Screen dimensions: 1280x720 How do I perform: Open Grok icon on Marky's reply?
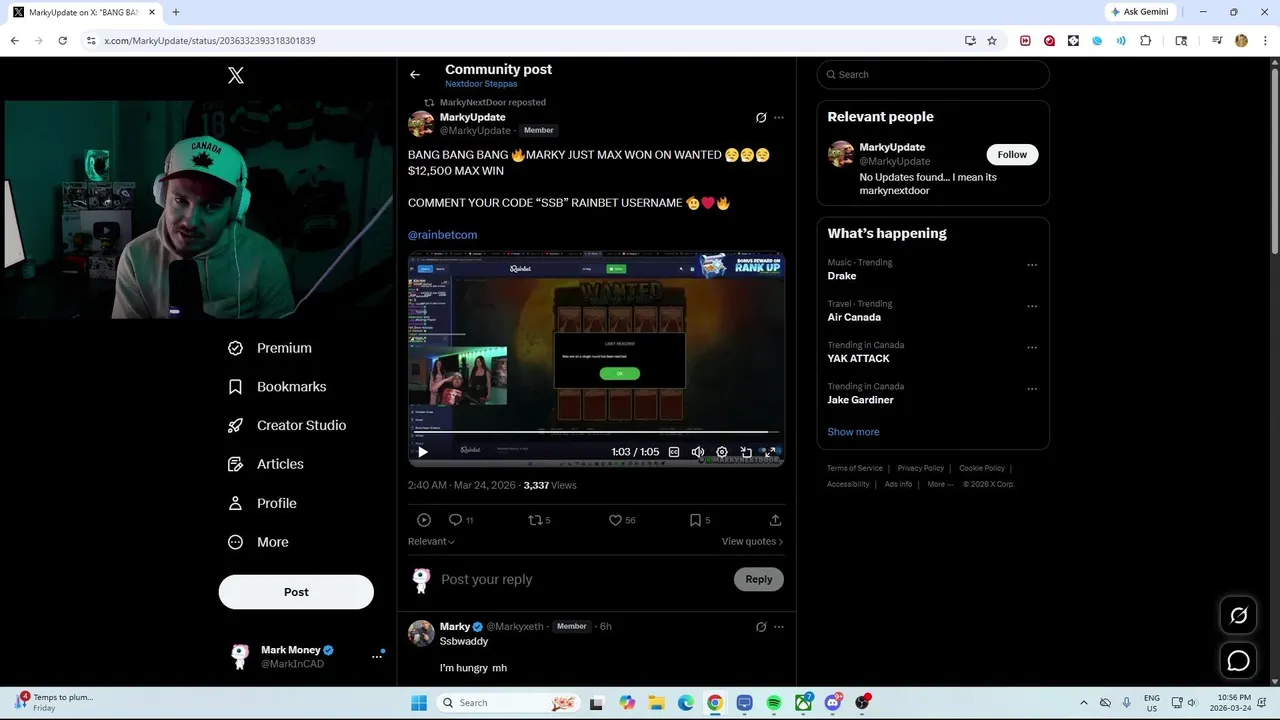(x=761, y=627)
